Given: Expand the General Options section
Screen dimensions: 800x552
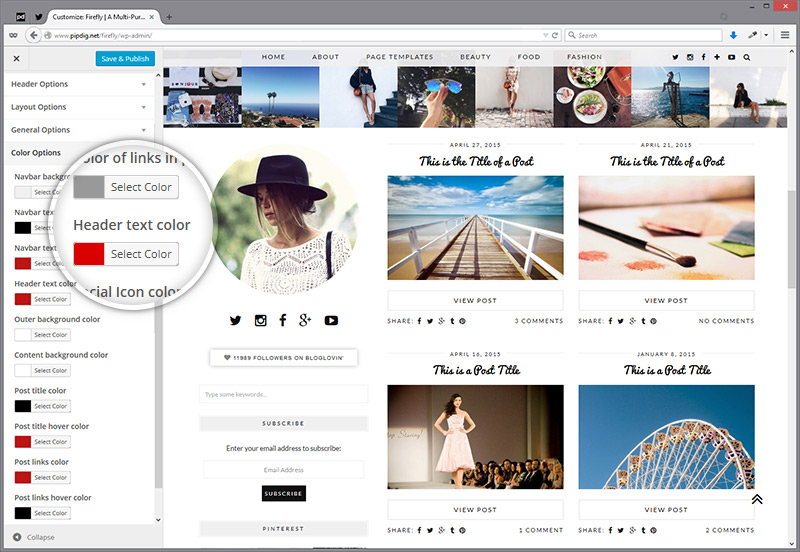Looking at the screenshot, I should click(x=79, y=130).
